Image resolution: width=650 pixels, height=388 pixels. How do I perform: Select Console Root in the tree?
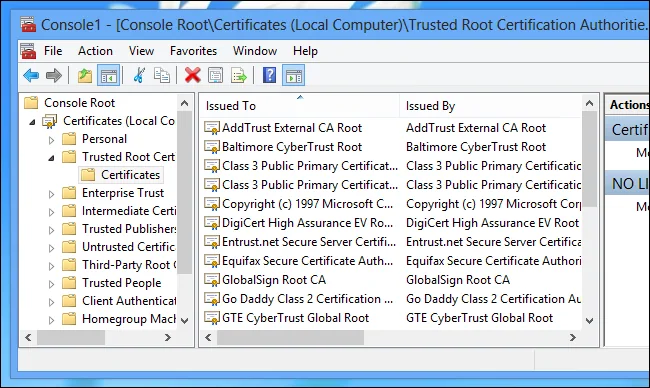80,103
